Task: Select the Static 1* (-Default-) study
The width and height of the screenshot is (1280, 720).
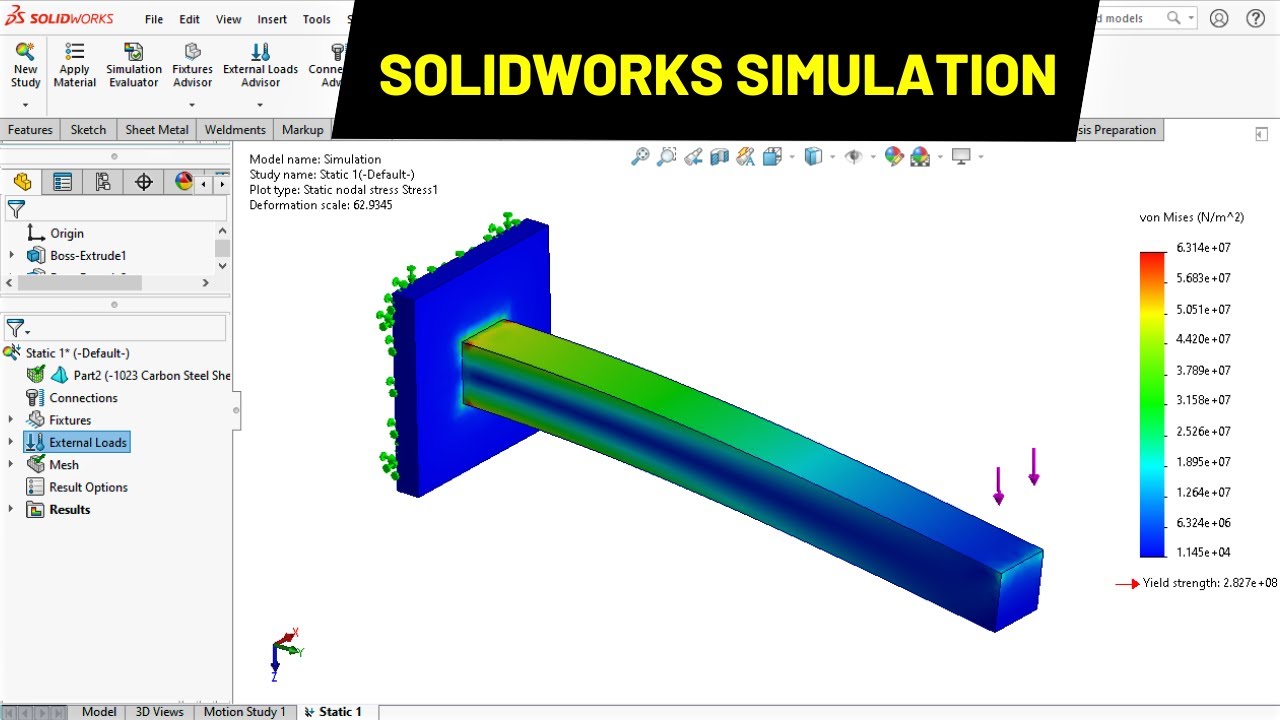Action: click(x=77, y=353)
